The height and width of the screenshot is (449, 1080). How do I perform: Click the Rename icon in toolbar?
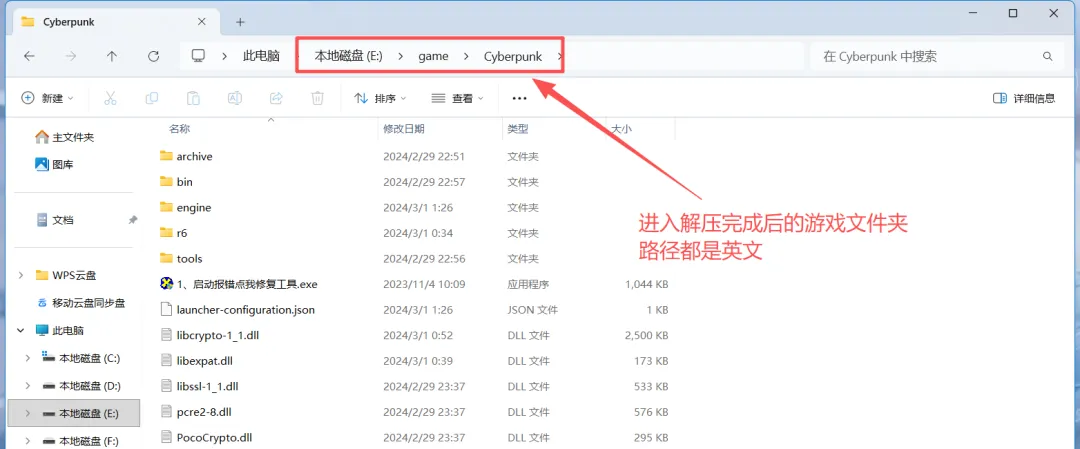pyautogui.click(x=235, y=98)
